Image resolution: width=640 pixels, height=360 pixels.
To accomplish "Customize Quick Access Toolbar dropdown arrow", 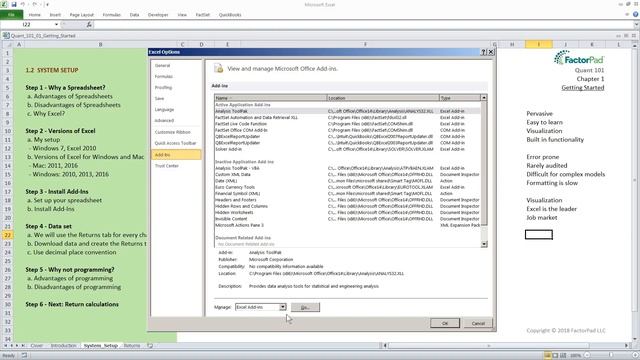I will click(47, 4).
